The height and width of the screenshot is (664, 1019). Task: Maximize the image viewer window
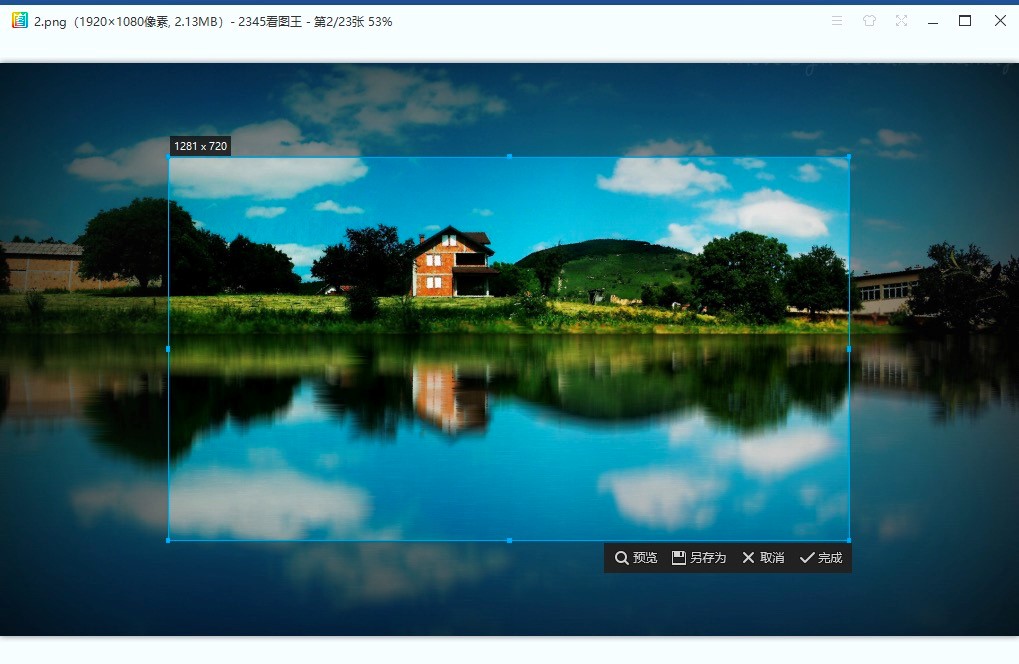pos(965,21)
